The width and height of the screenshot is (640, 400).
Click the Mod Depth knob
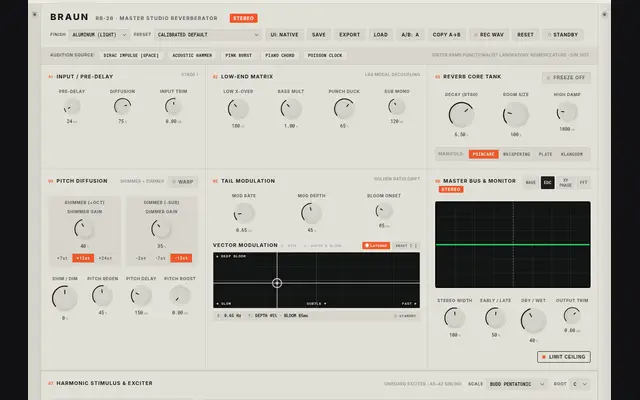coord(311,213)
